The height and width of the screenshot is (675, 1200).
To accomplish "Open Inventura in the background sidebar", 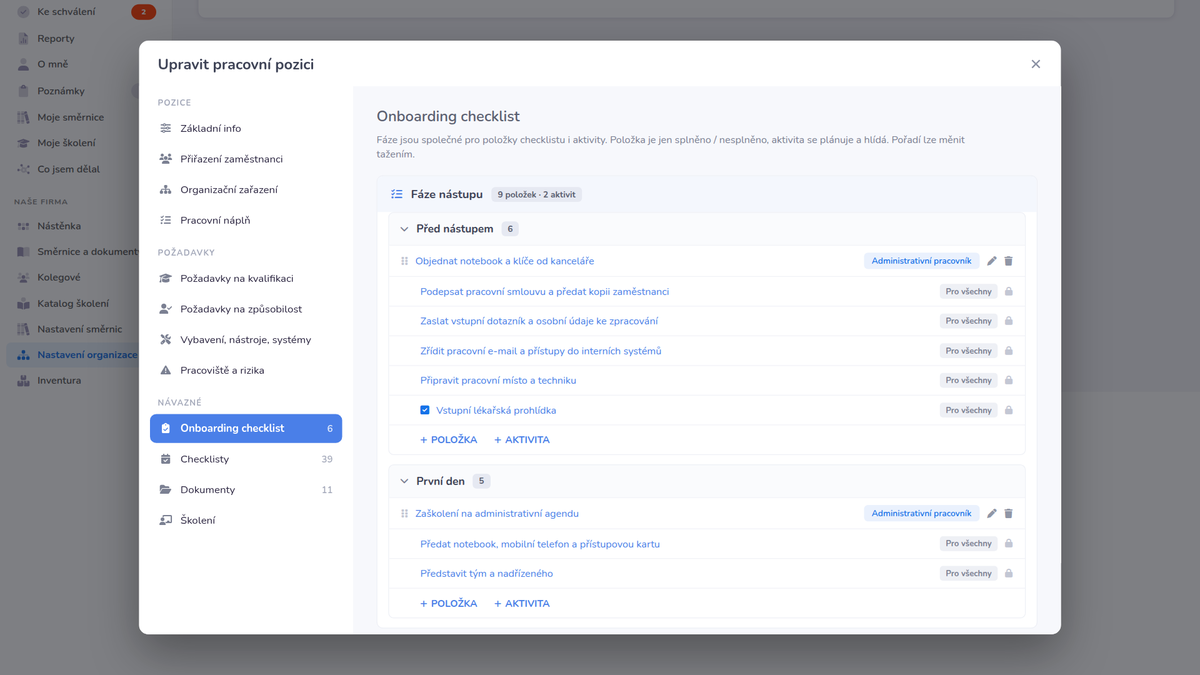I will pos(59,380).
